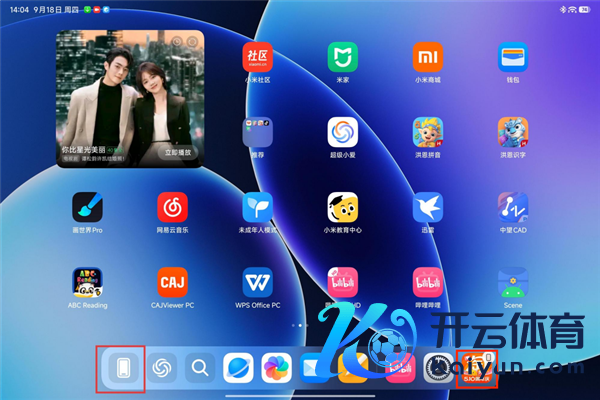The height and width of the screenshot is (400, 600).
Task: Enable 未成年人模式 app
Action: click(257, 208)
